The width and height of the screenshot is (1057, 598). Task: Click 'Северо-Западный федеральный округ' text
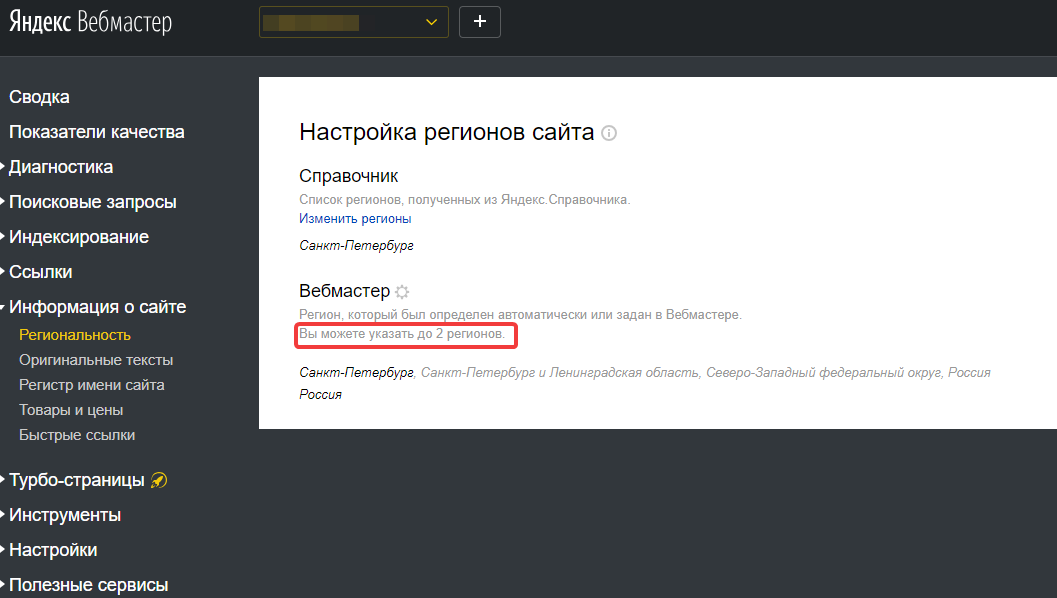pos(823,372)
